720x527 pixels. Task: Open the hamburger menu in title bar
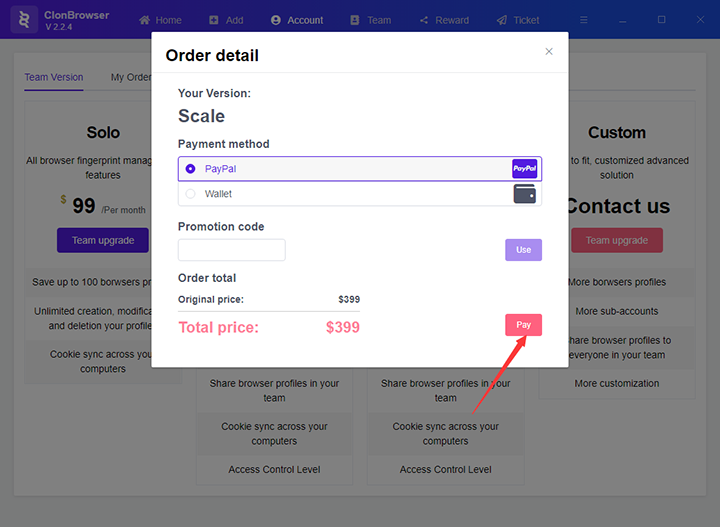click(584, 20)
